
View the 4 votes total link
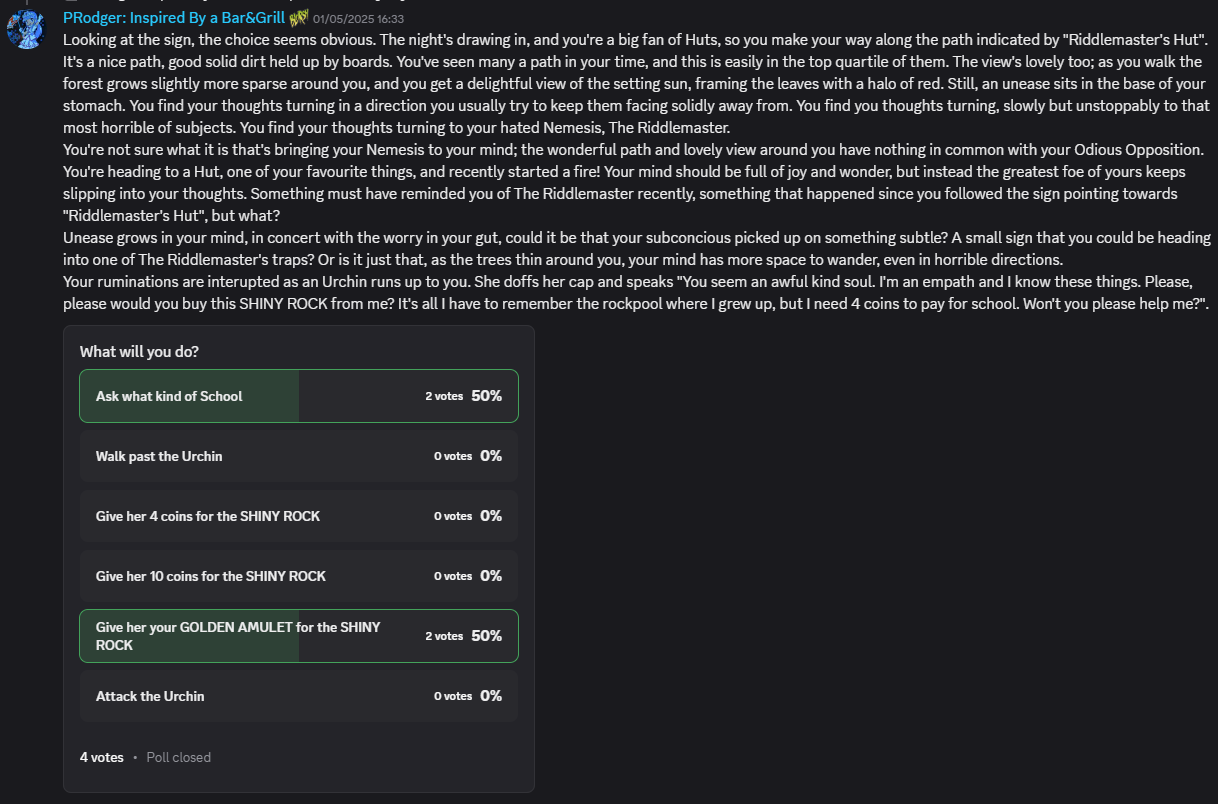(101, 757)
